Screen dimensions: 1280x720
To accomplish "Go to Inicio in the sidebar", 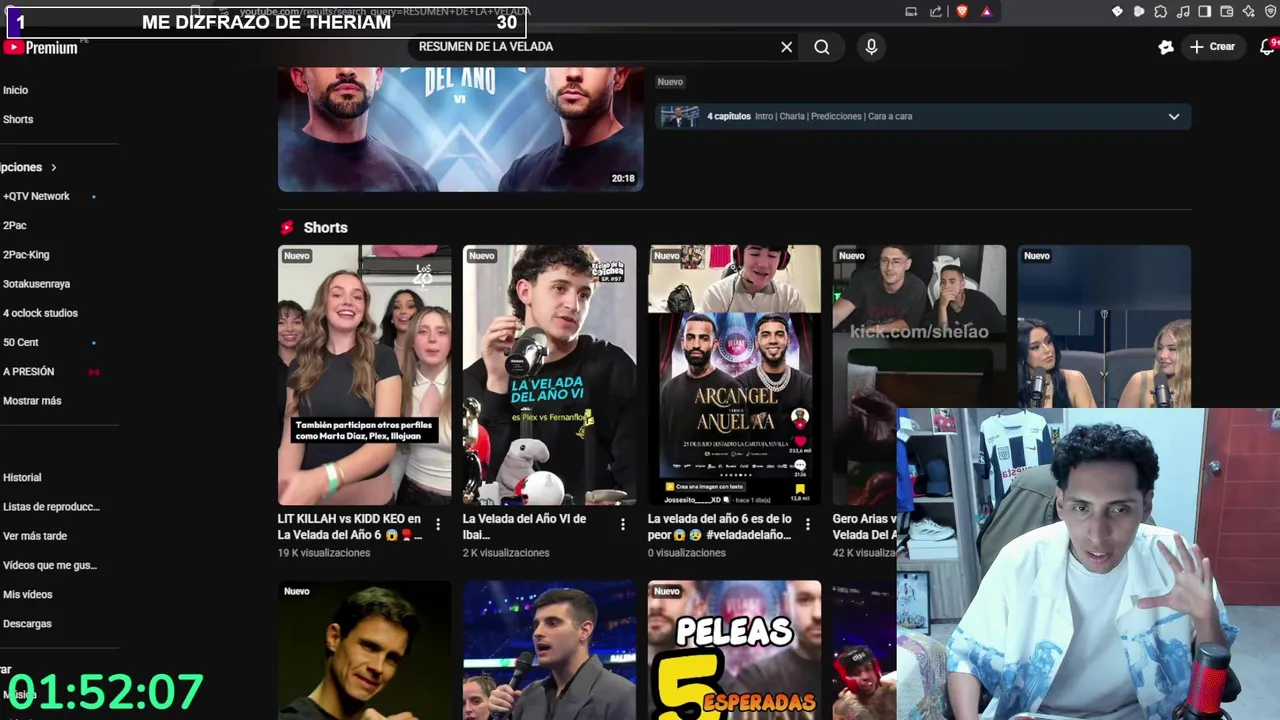I will pos(16,90).
